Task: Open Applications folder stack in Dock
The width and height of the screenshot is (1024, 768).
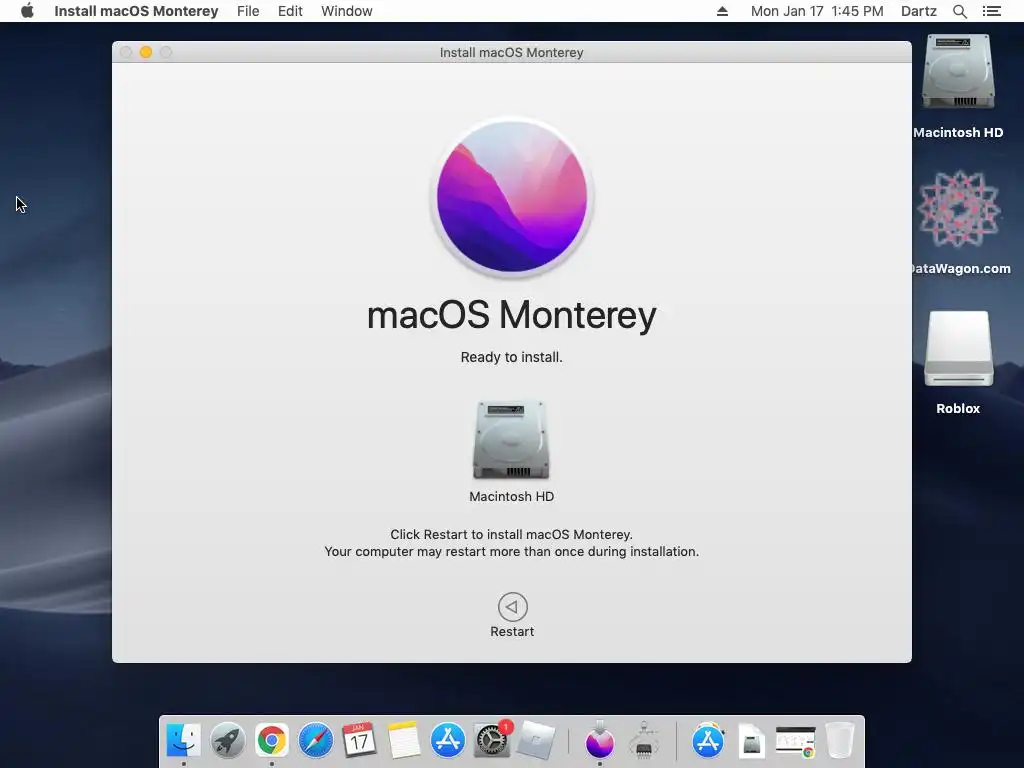Action: tap(708, 741)
